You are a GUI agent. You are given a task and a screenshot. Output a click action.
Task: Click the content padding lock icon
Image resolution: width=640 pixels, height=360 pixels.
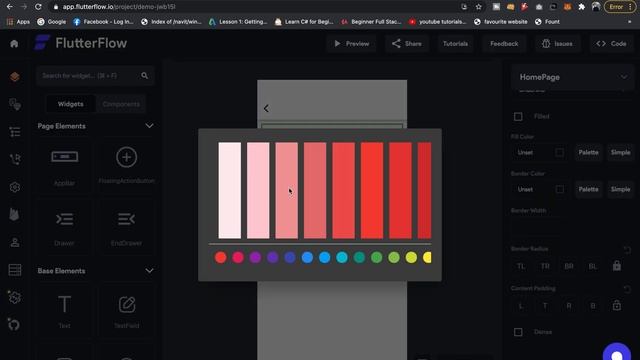click(x=617, y=305)
